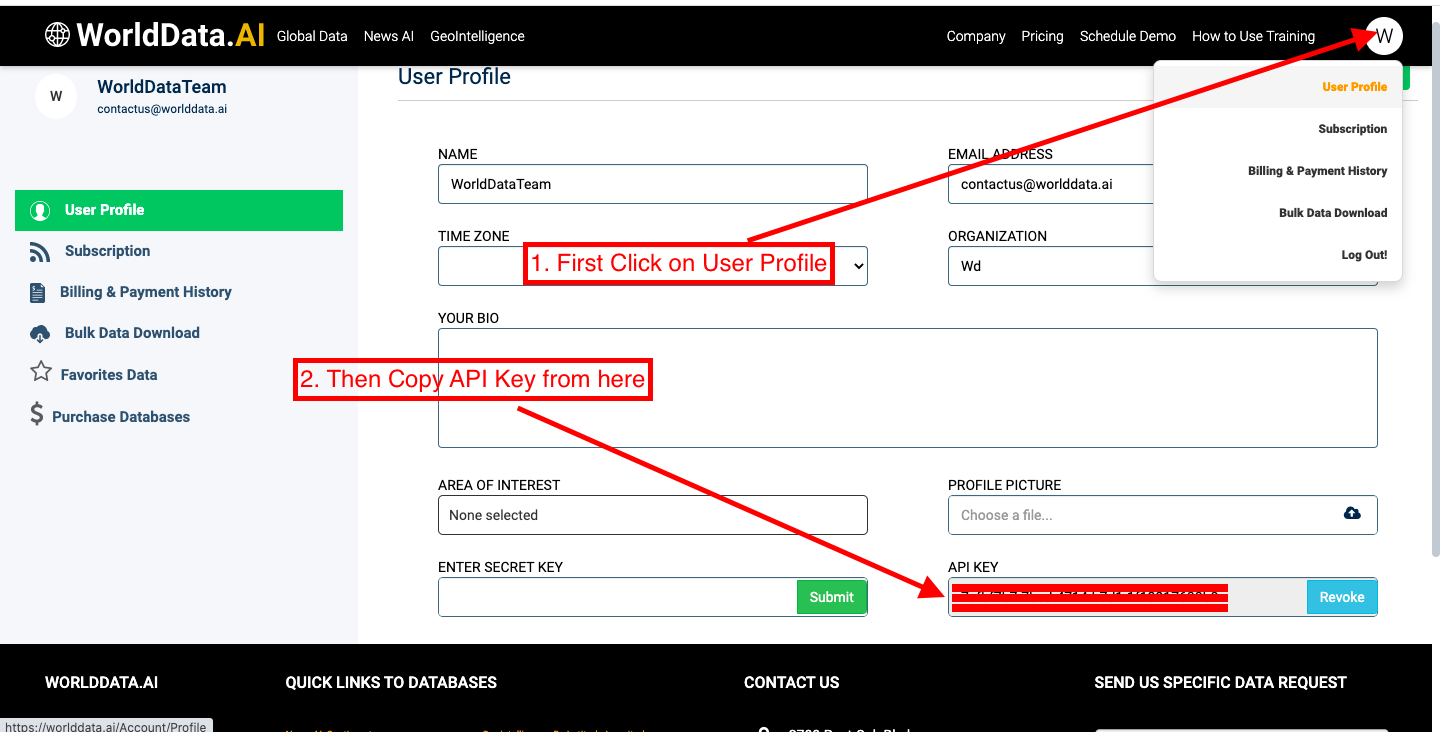Click the page's vertical scrollbar
Image resolution: width=1440 pixels, height=732 pixels.
1435,300
